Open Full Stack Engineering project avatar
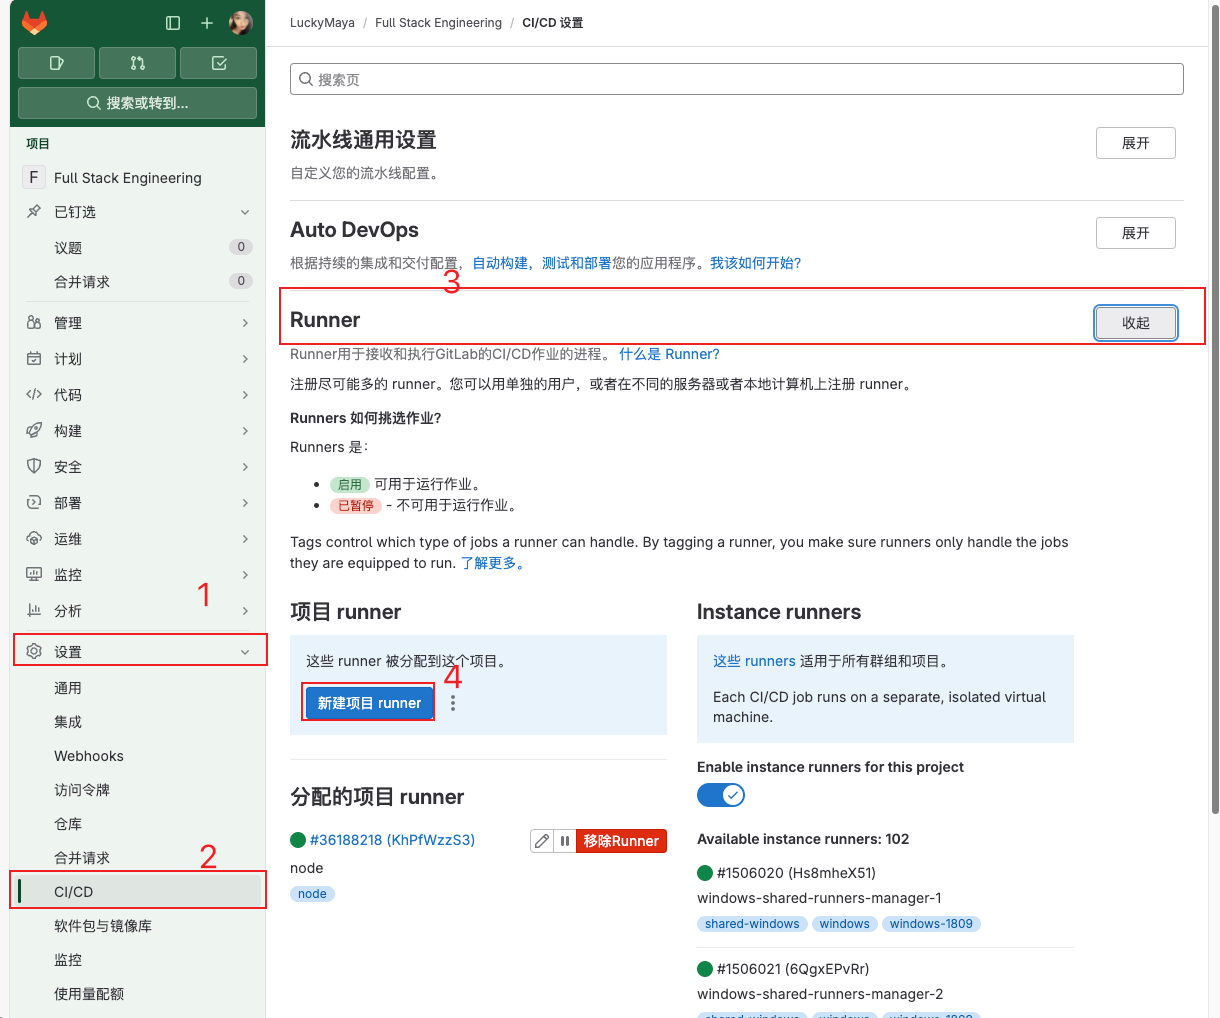Image resolution: width=1220 pixels, height=1018 pixels. 34,177
